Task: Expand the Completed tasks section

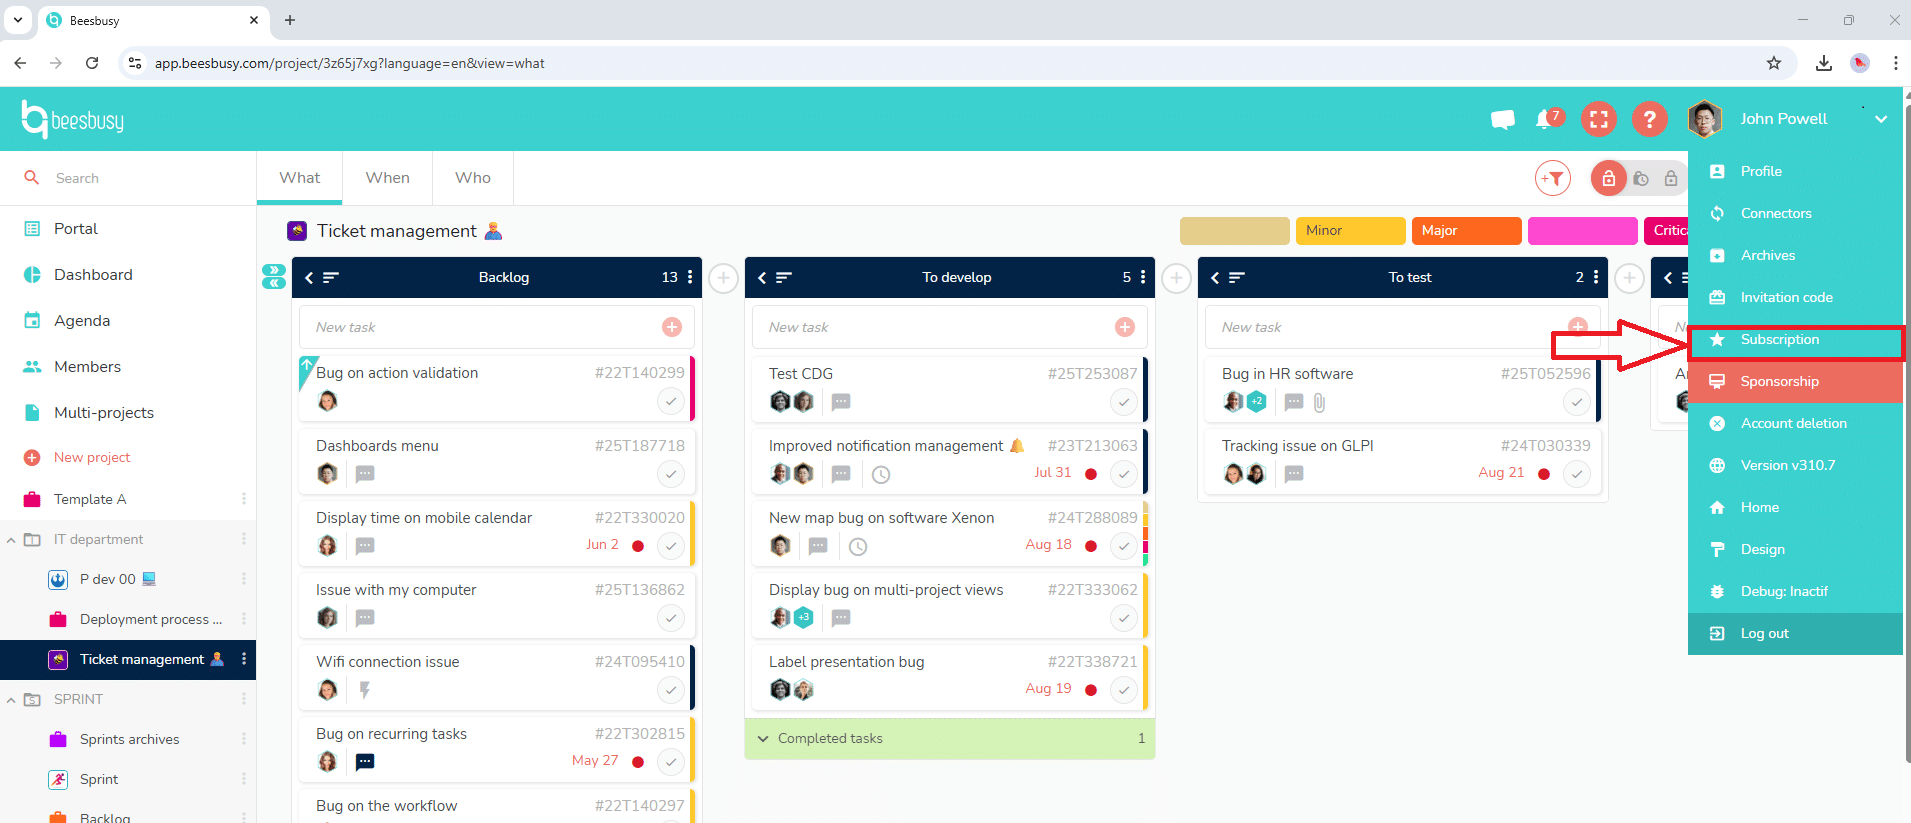Action: [763, 739]
